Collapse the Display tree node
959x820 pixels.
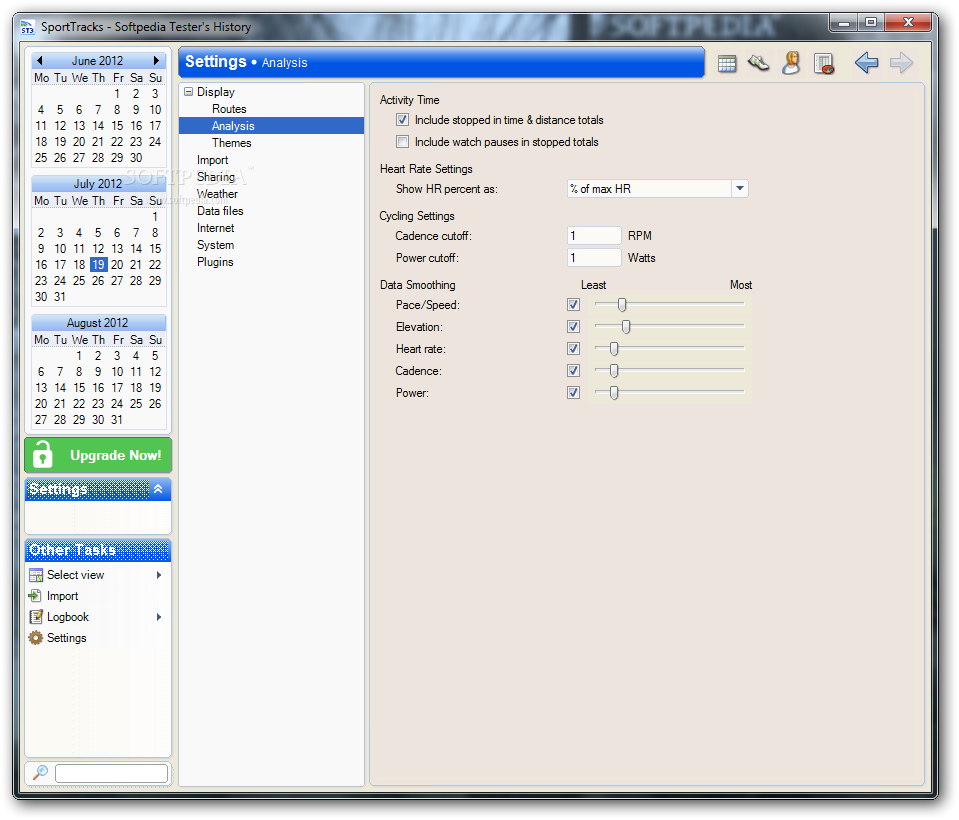(x=188, y=92)
